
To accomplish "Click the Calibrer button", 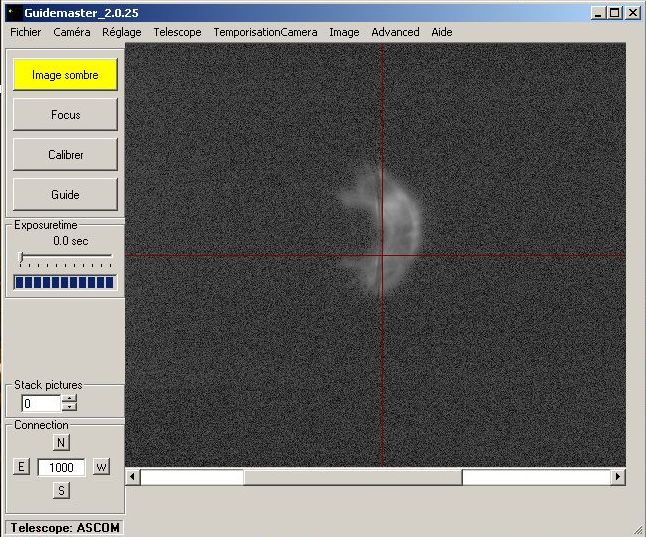I will click(x=65, y=155).
